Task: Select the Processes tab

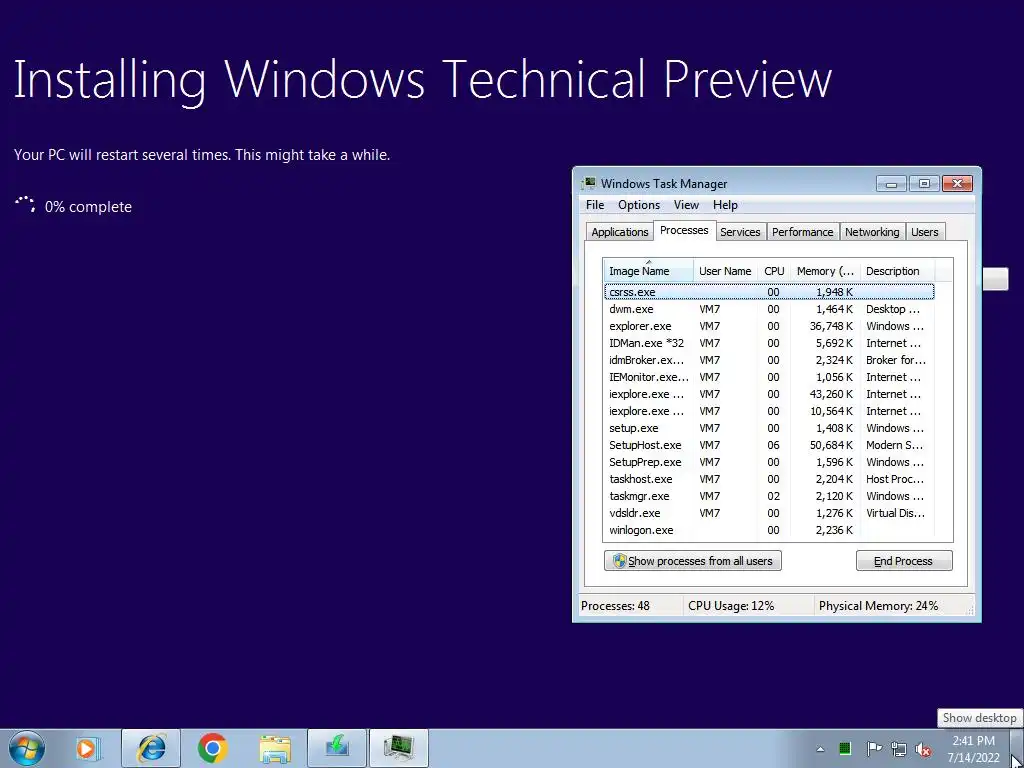Action: tap(684, 231)
